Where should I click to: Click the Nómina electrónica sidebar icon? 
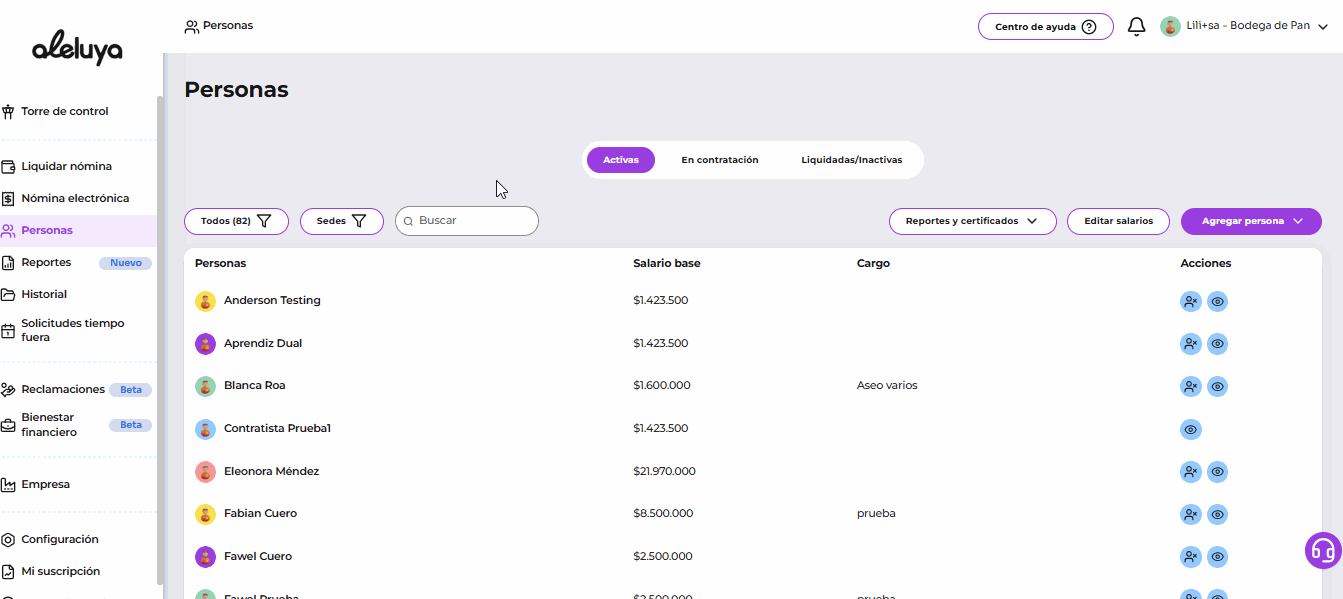click(9, 199)
